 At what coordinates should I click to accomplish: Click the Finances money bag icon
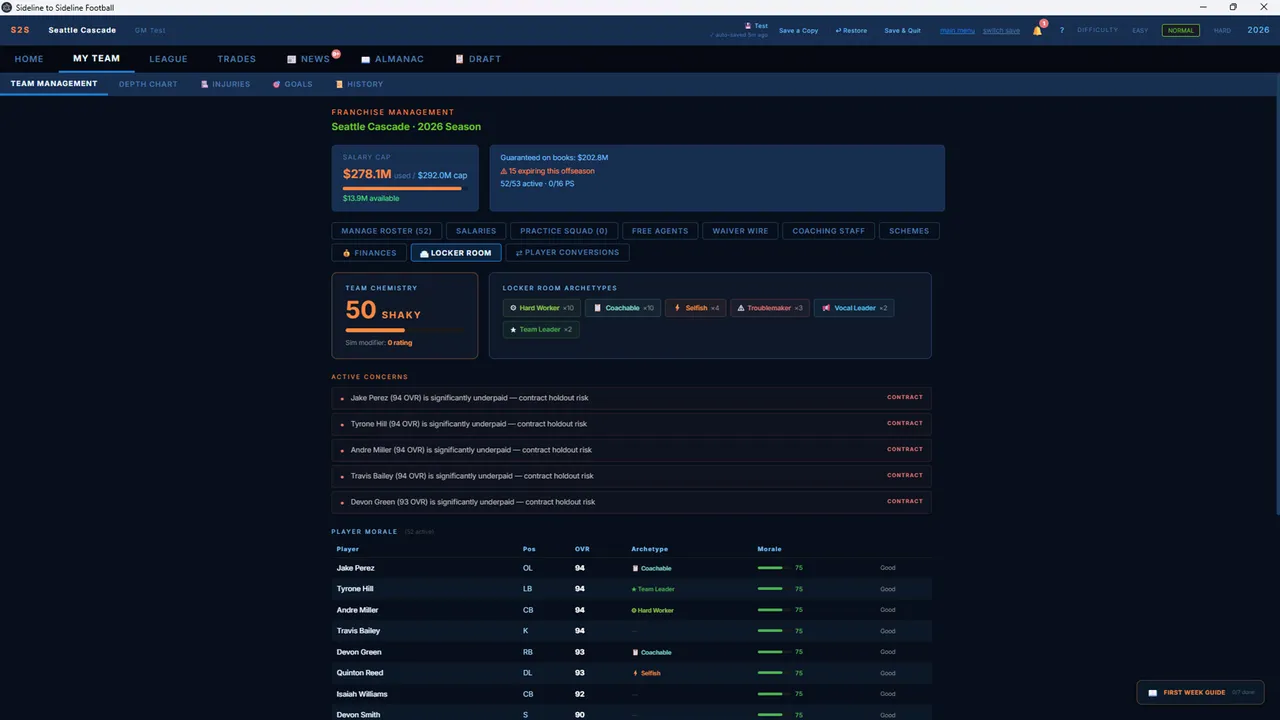(x=346, y=253)
